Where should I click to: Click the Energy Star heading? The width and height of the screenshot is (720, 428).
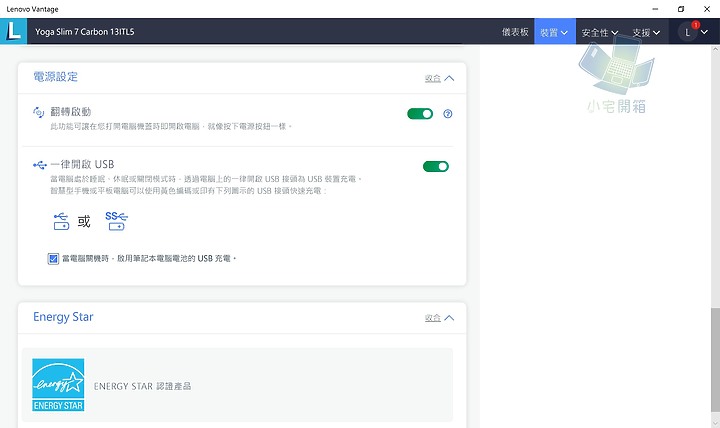63,317
